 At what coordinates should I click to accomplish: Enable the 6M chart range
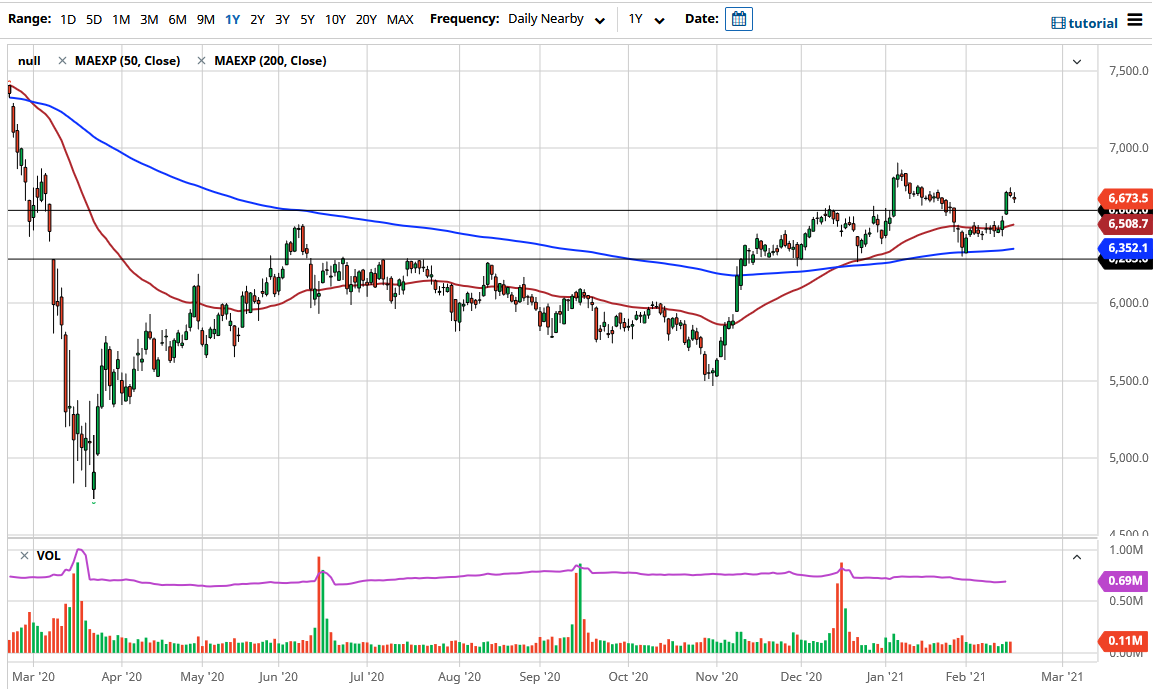click(177, 18)
